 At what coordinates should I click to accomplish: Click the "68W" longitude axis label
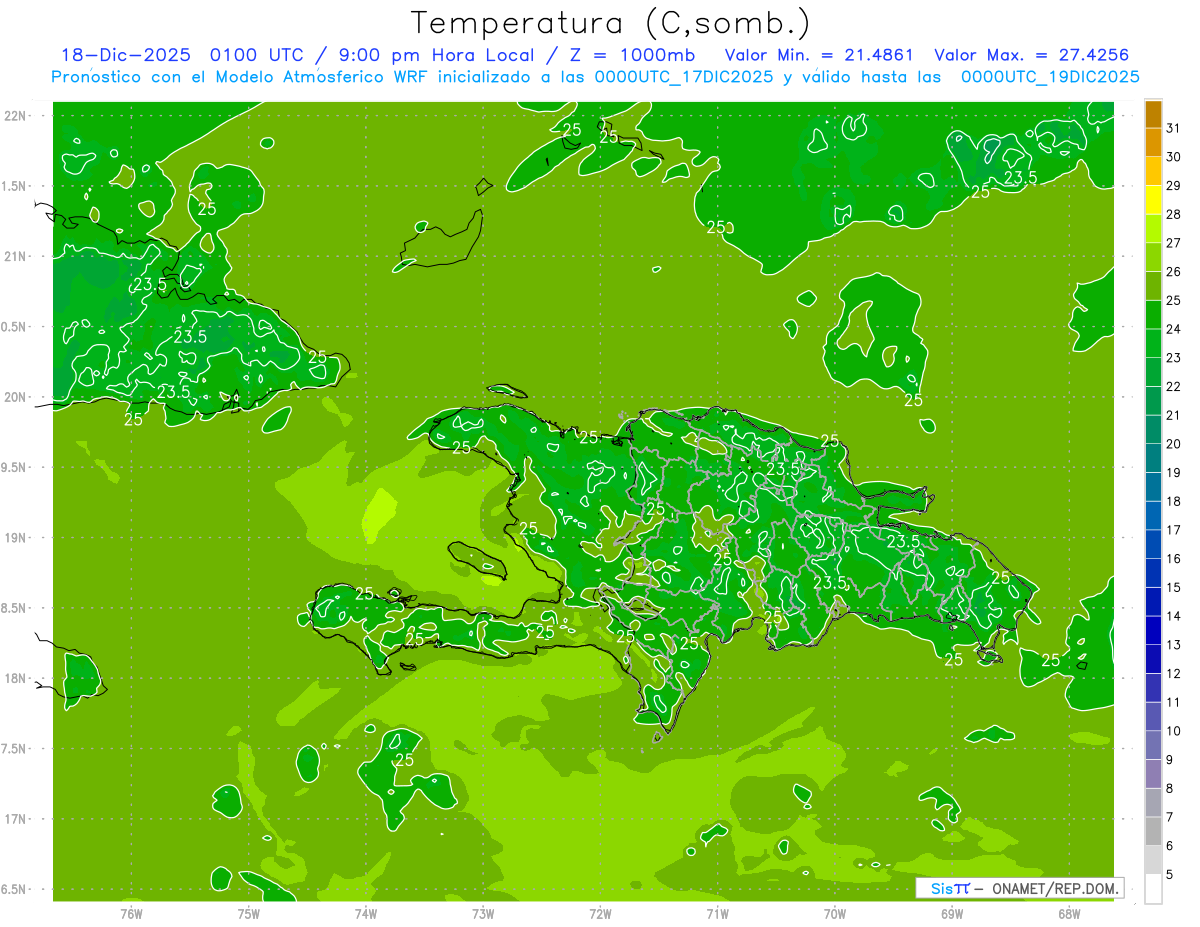(1068, 914)
